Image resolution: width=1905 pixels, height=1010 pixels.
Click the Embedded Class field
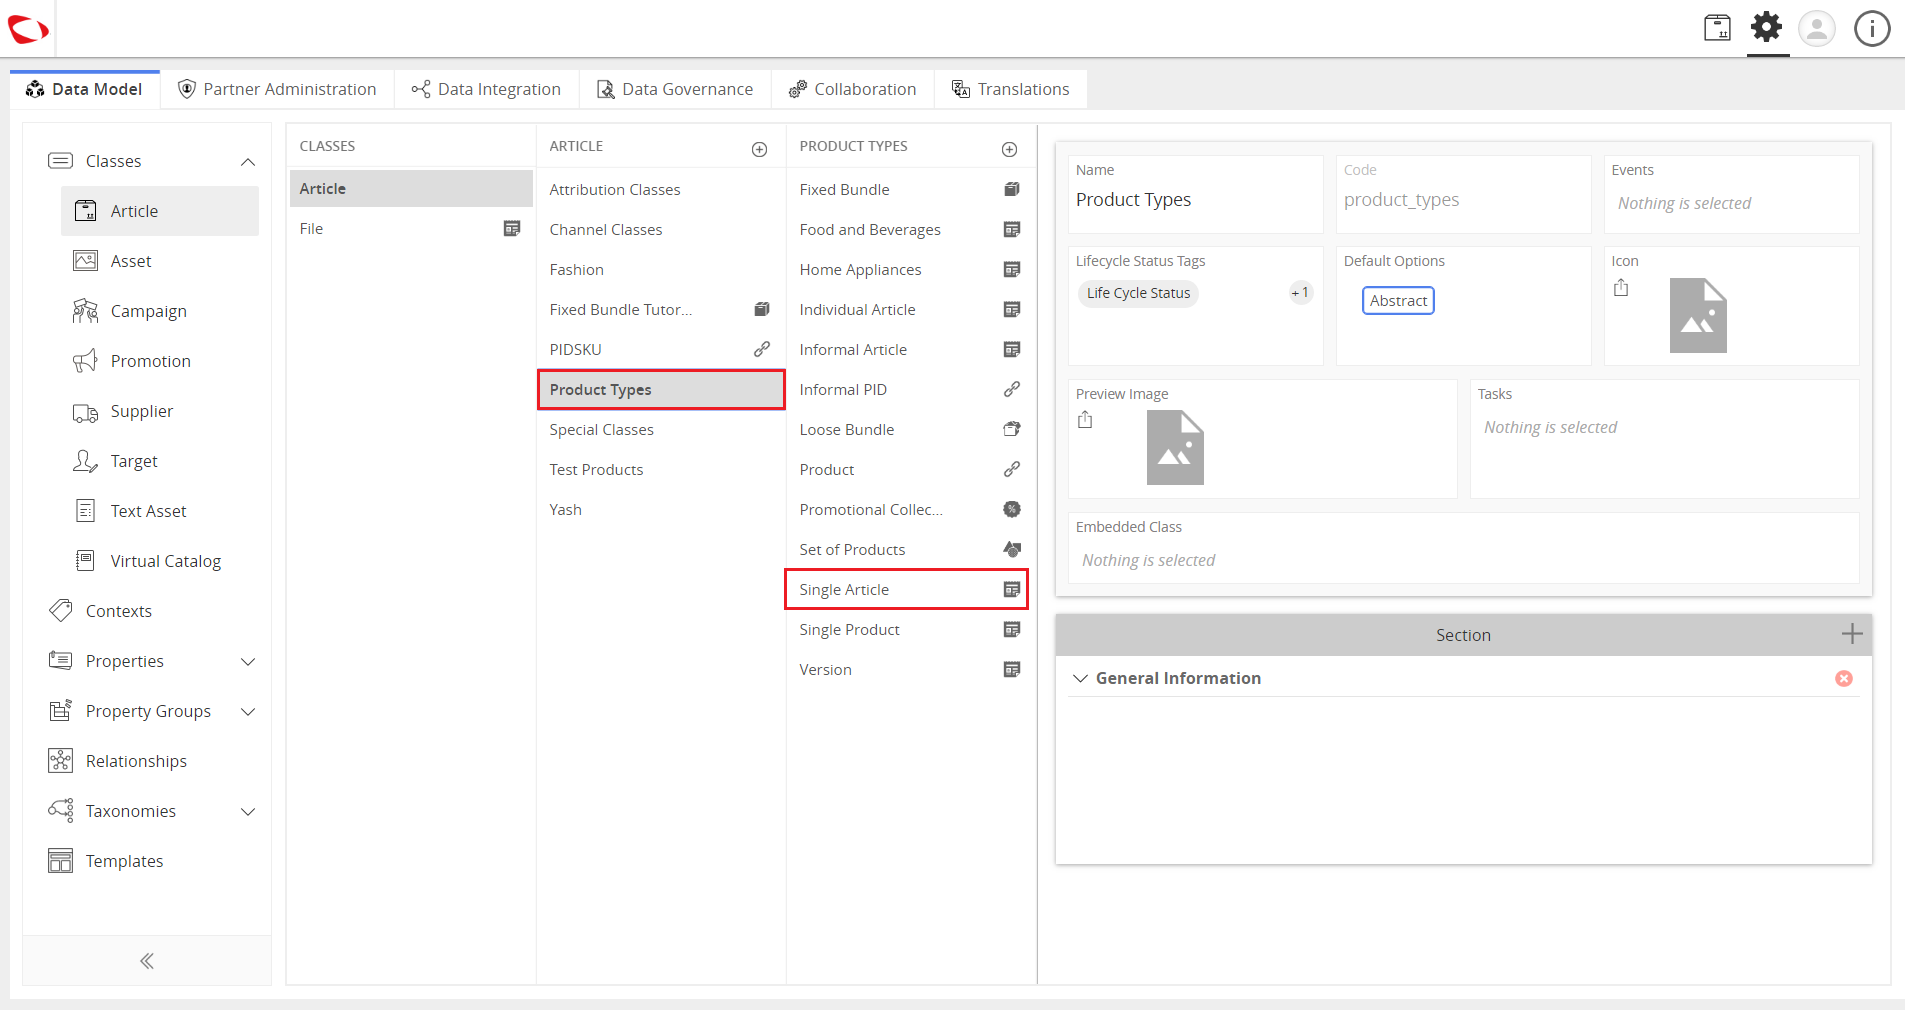coord(1463,547)
